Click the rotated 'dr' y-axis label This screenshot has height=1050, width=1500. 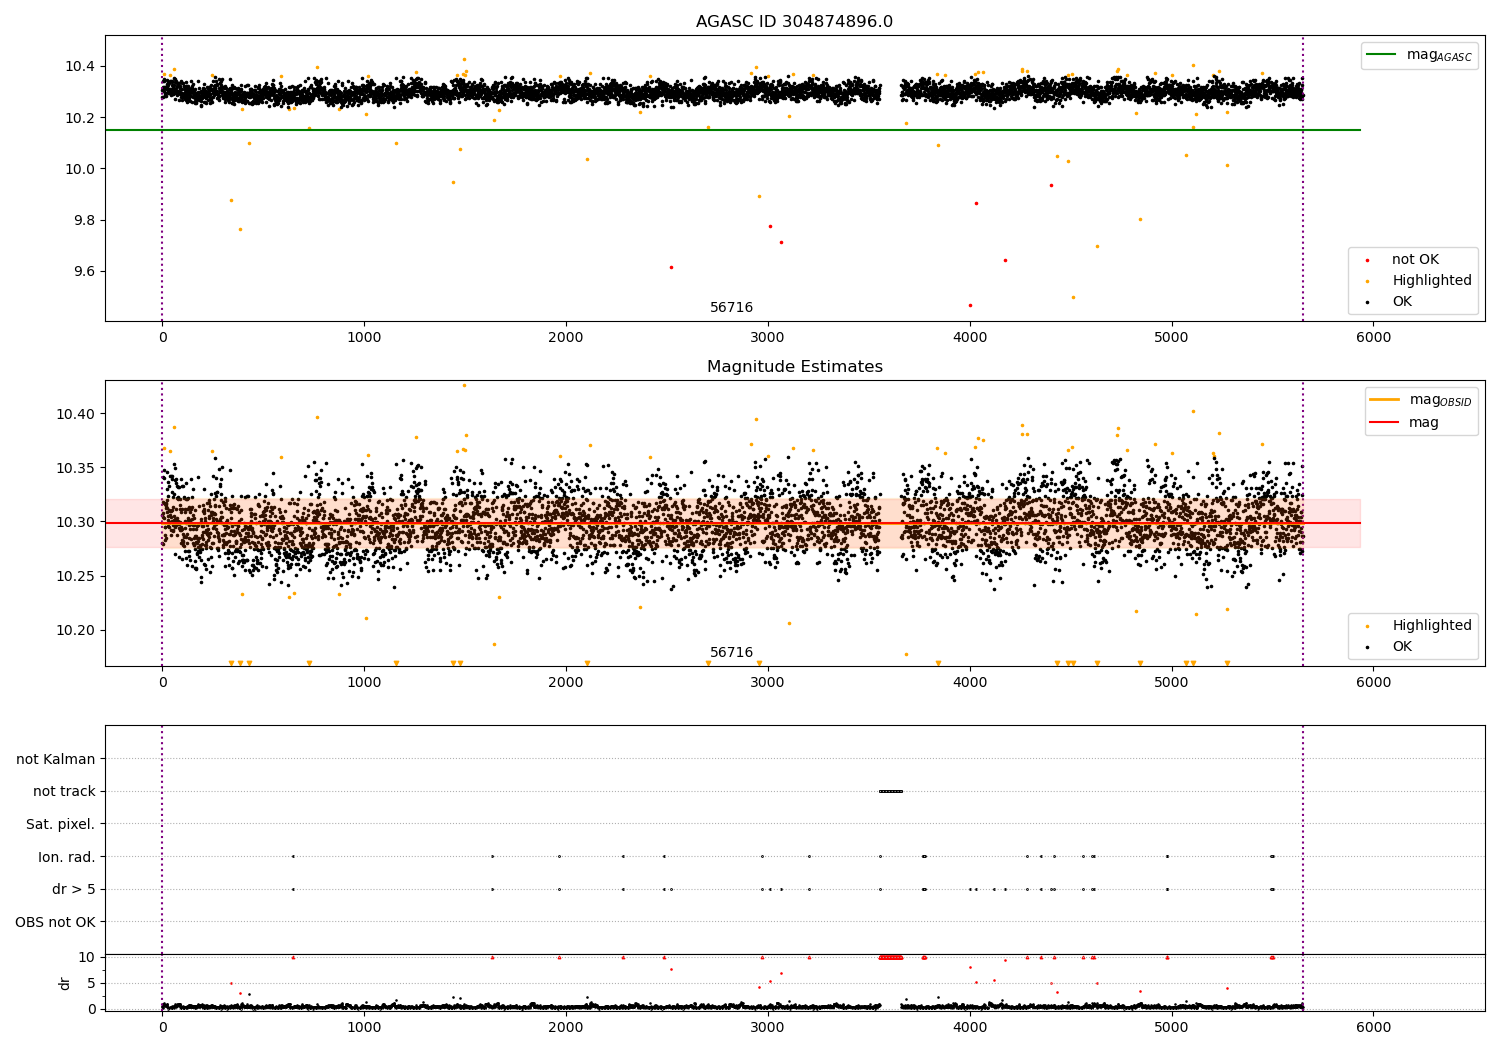(65, 983)
